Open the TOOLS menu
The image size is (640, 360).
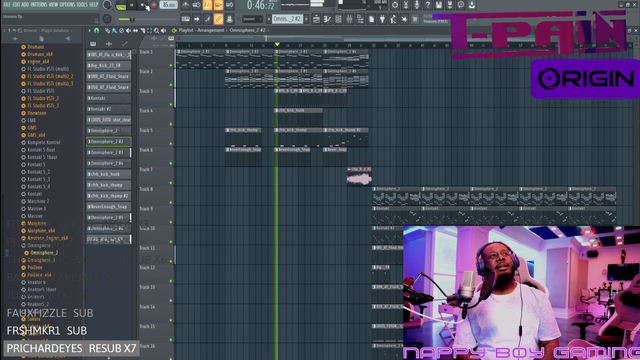82,4
